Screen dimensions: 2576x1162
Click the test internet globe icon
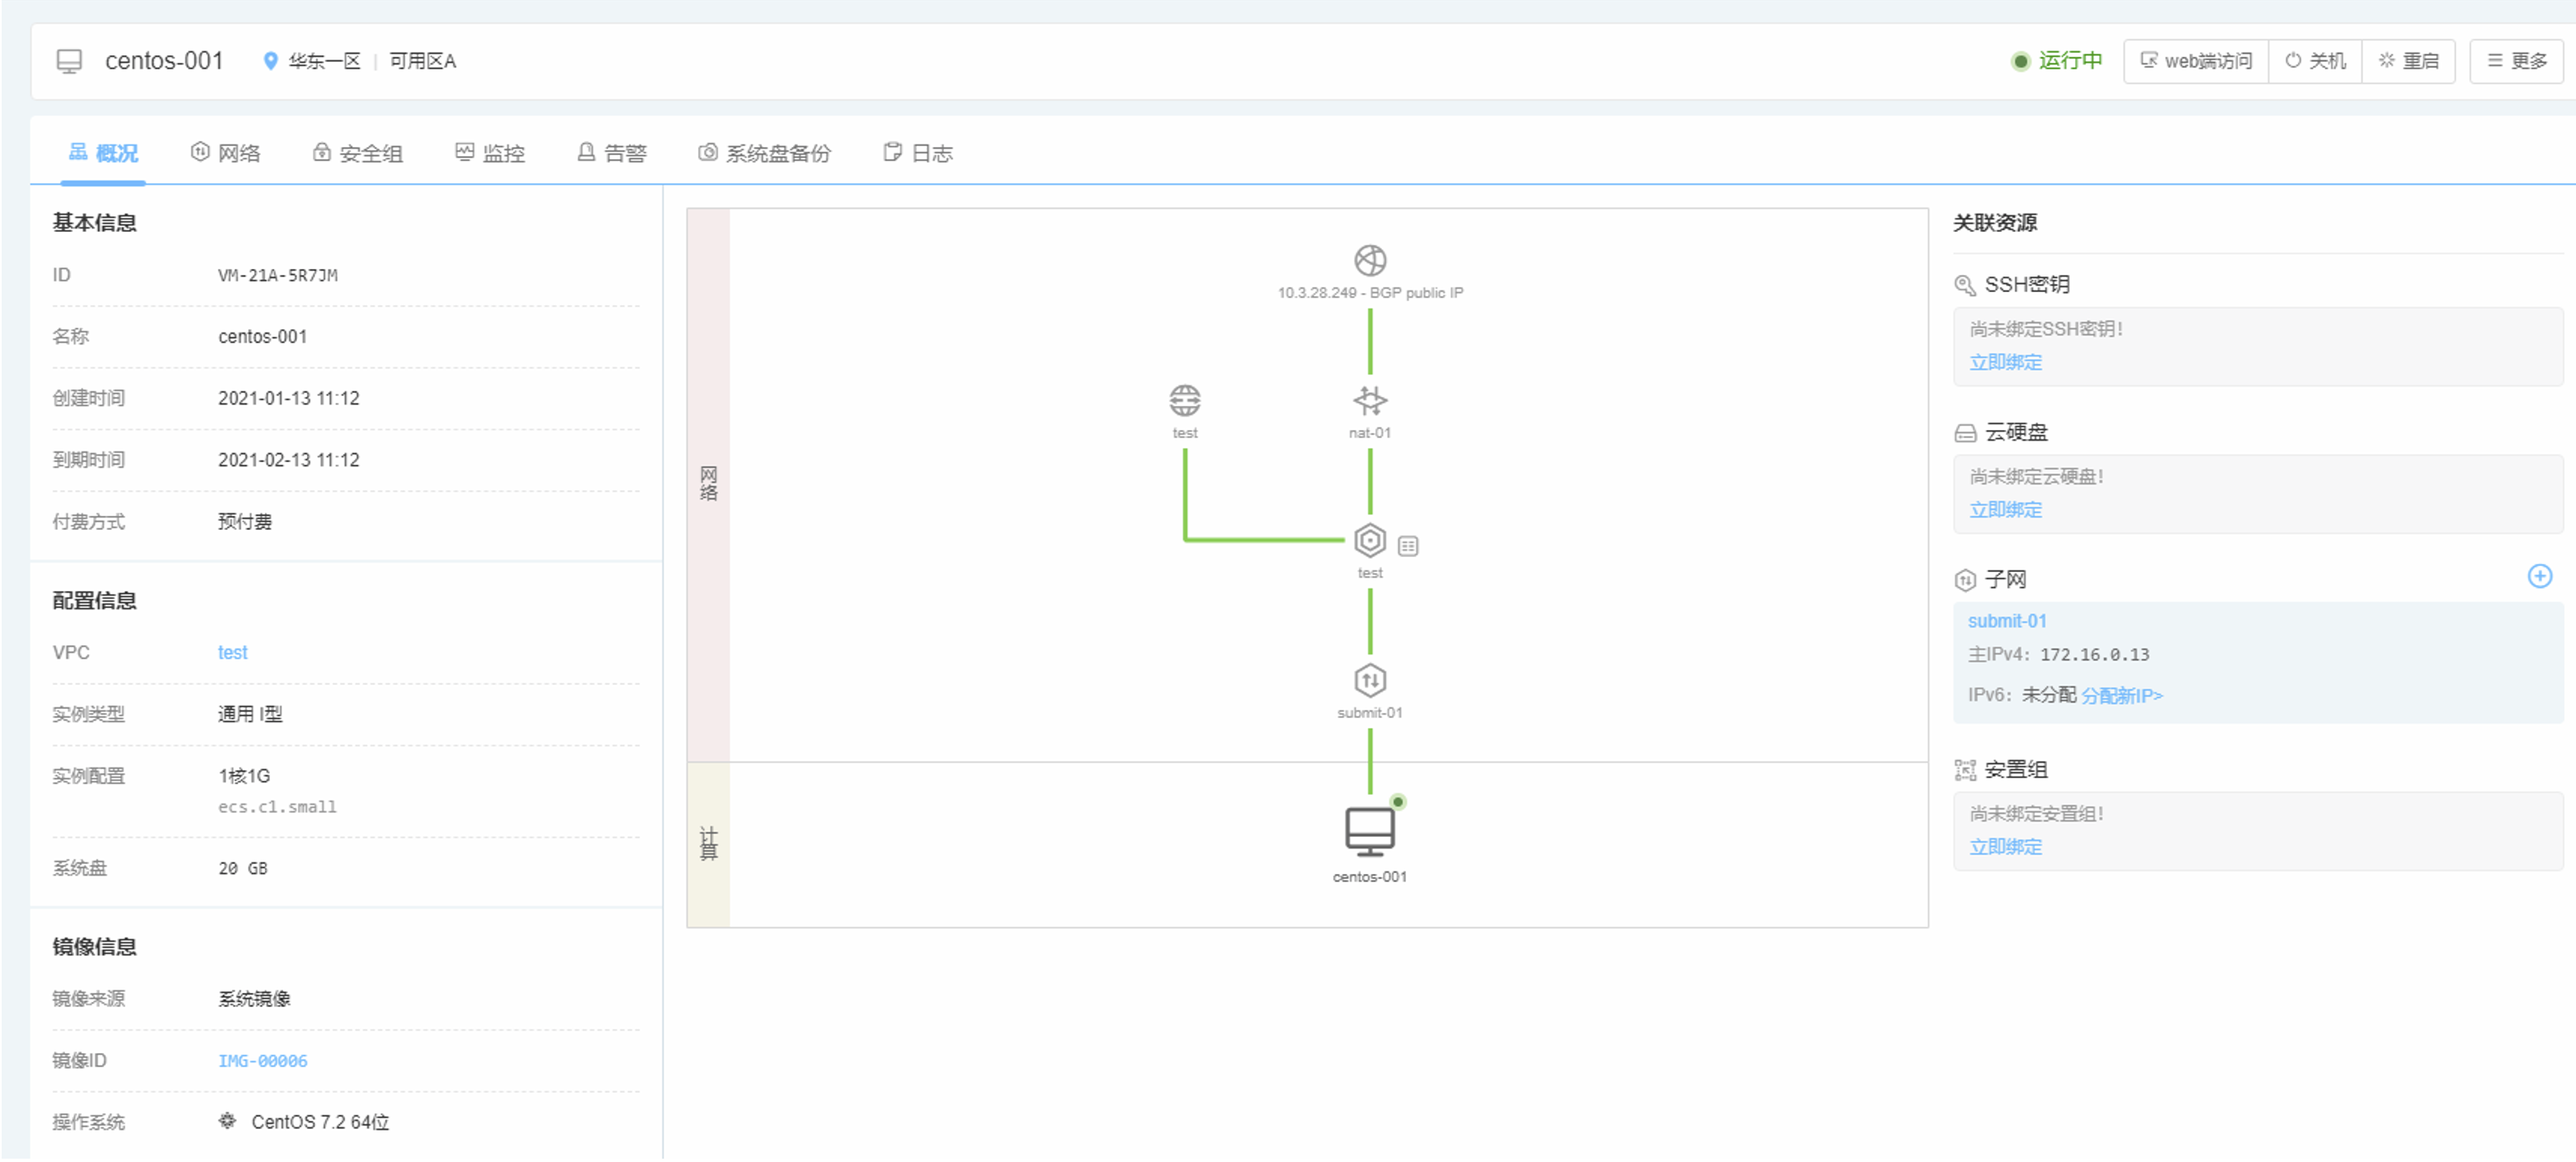1184,400
